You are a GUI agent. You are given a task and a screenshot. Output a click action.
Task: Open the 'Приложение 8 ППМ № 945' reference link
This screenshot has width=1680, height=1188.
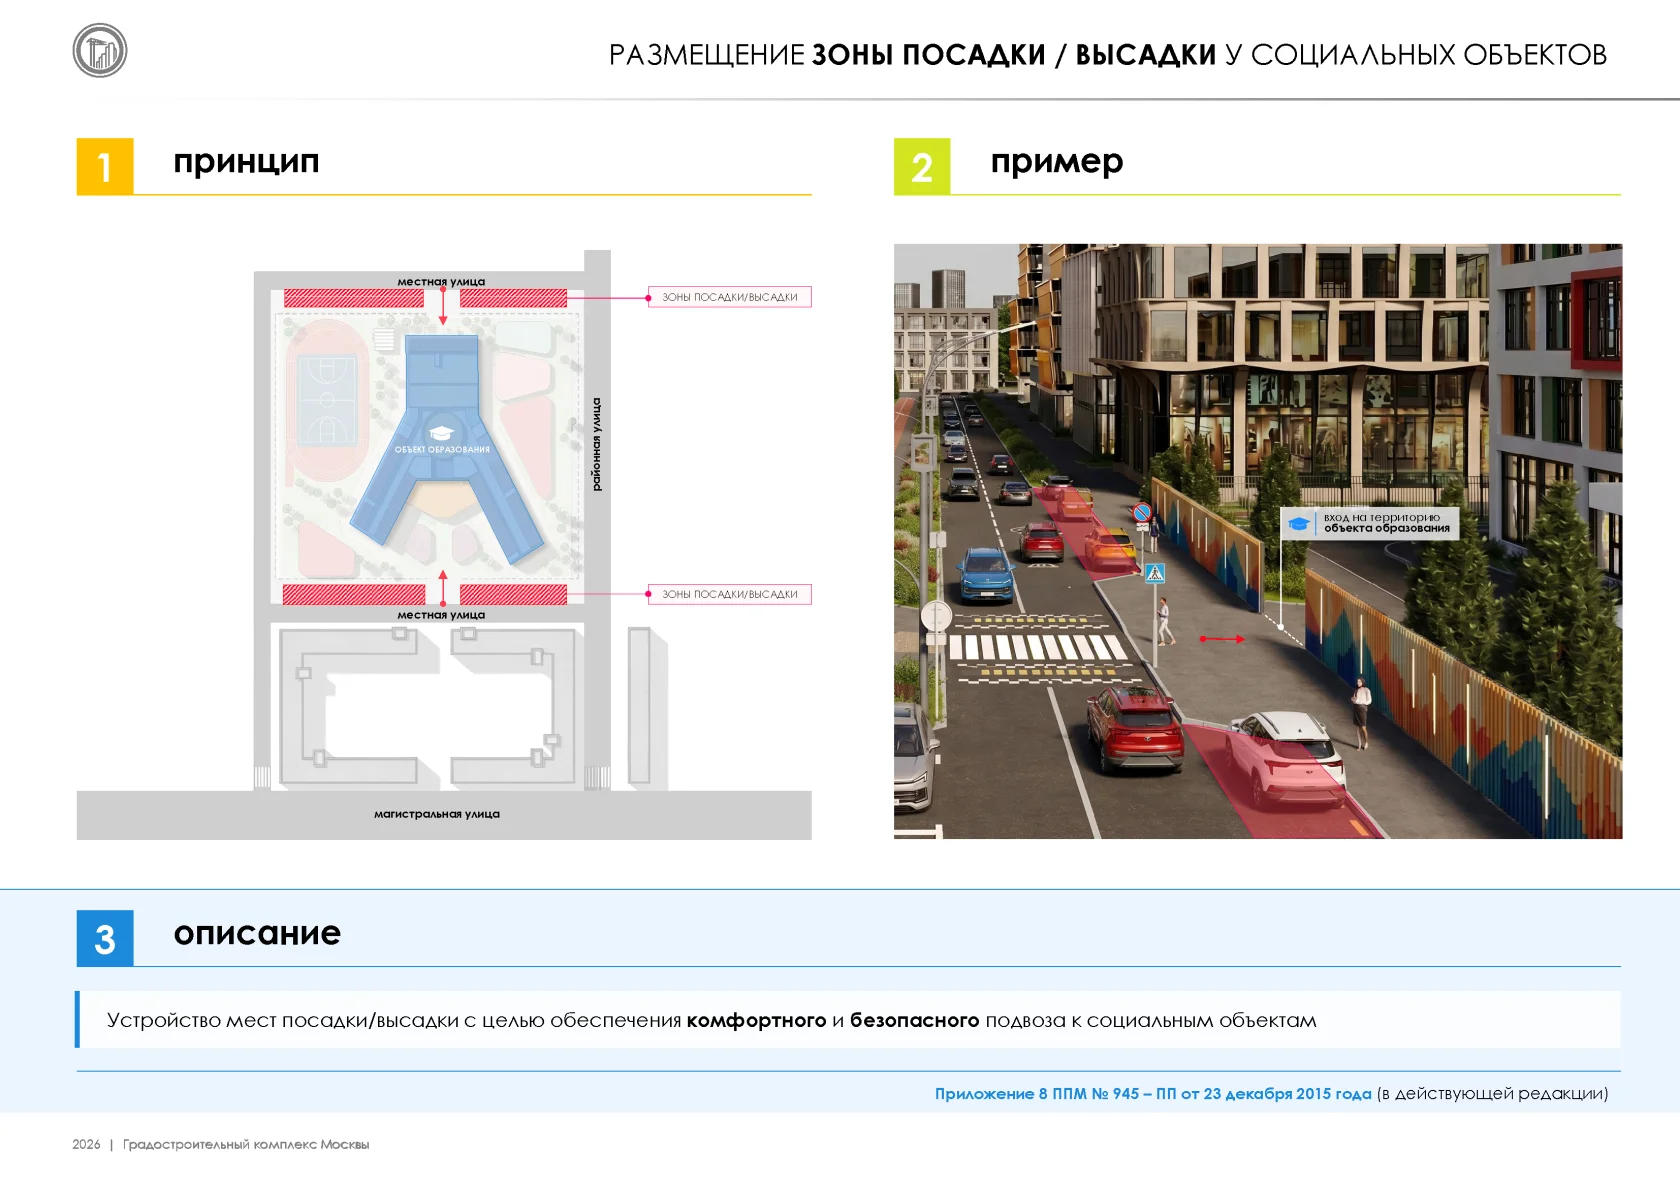[1153, 1094]
